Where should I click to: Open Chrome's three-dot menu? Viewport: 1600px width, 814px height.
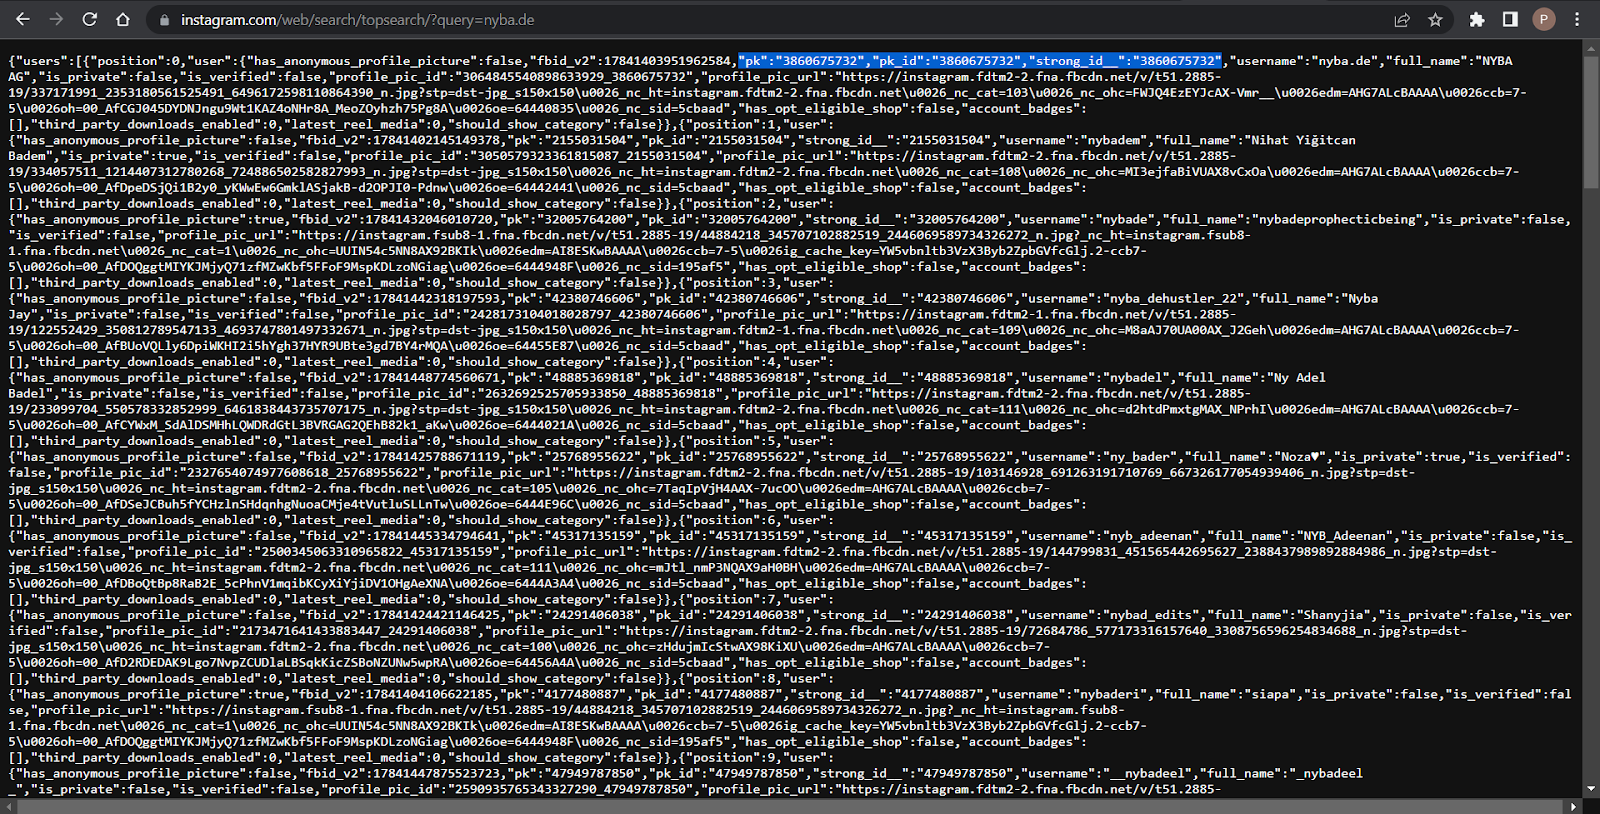(x=1577, y=20)
